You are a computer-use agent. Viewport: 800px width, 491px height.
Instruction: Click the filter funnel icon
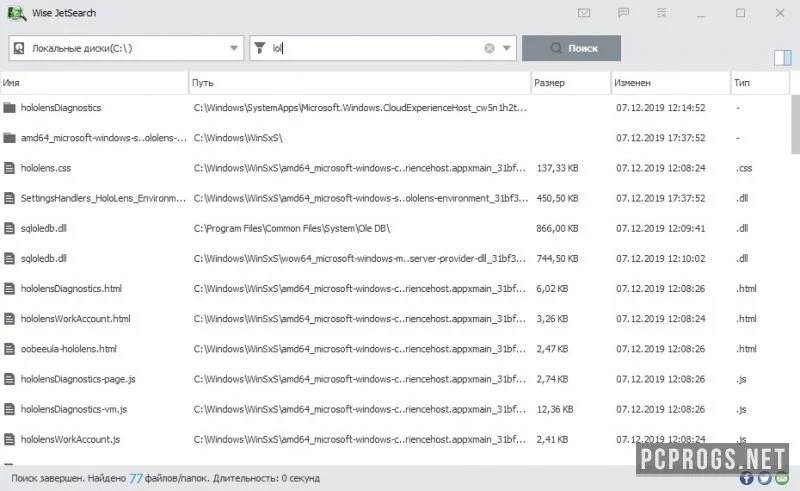click(x=260, y=48)
